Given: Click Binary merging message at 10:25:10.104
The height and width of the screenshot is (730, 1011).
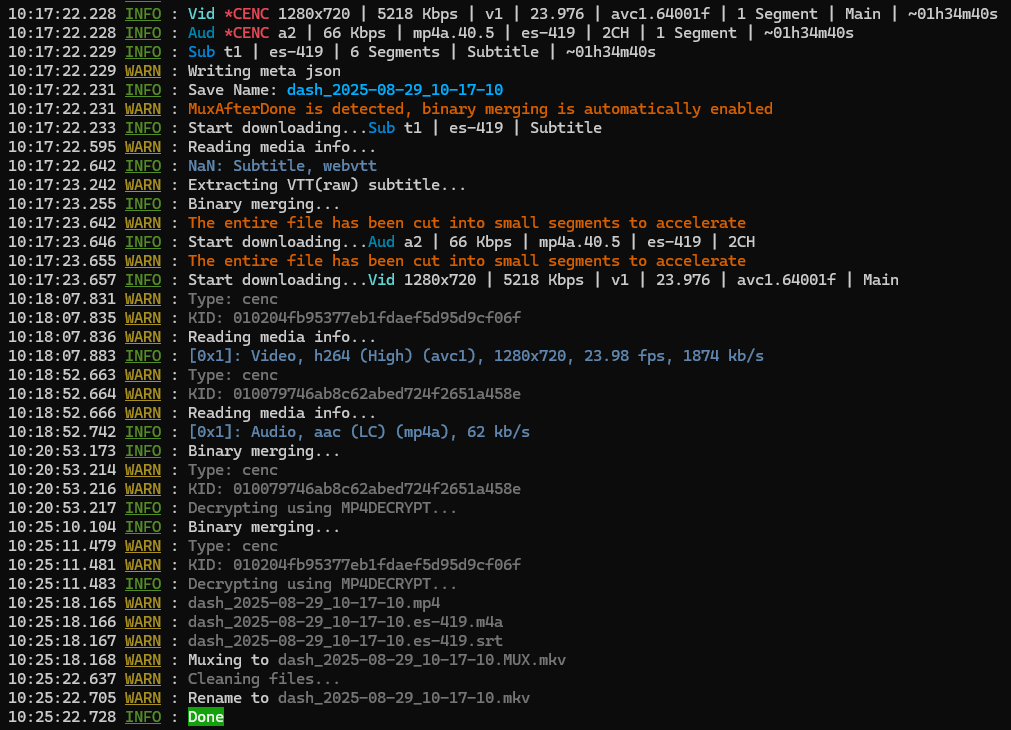Looking at the screenshot, I should point(264,527).
